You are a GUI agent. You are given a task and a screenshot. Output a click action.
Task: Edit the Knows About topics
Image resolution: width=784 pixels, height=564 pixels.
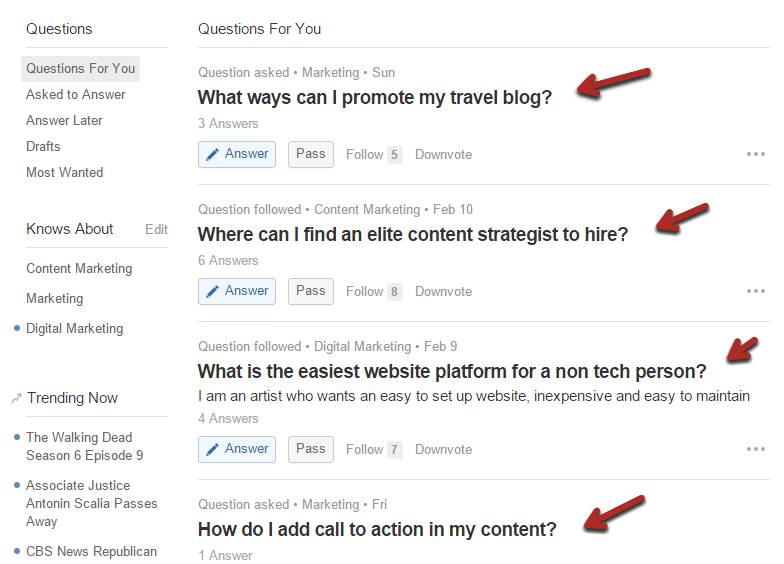pos(156,230)
